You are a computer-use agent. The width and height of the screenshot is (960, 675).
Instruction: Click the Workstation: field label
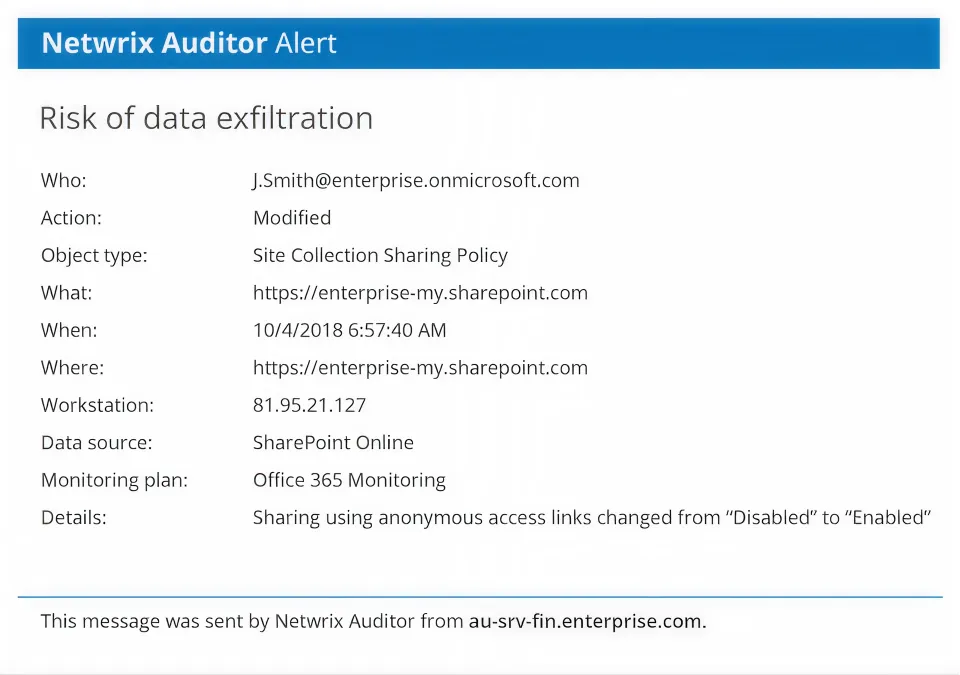coord(97,405)
